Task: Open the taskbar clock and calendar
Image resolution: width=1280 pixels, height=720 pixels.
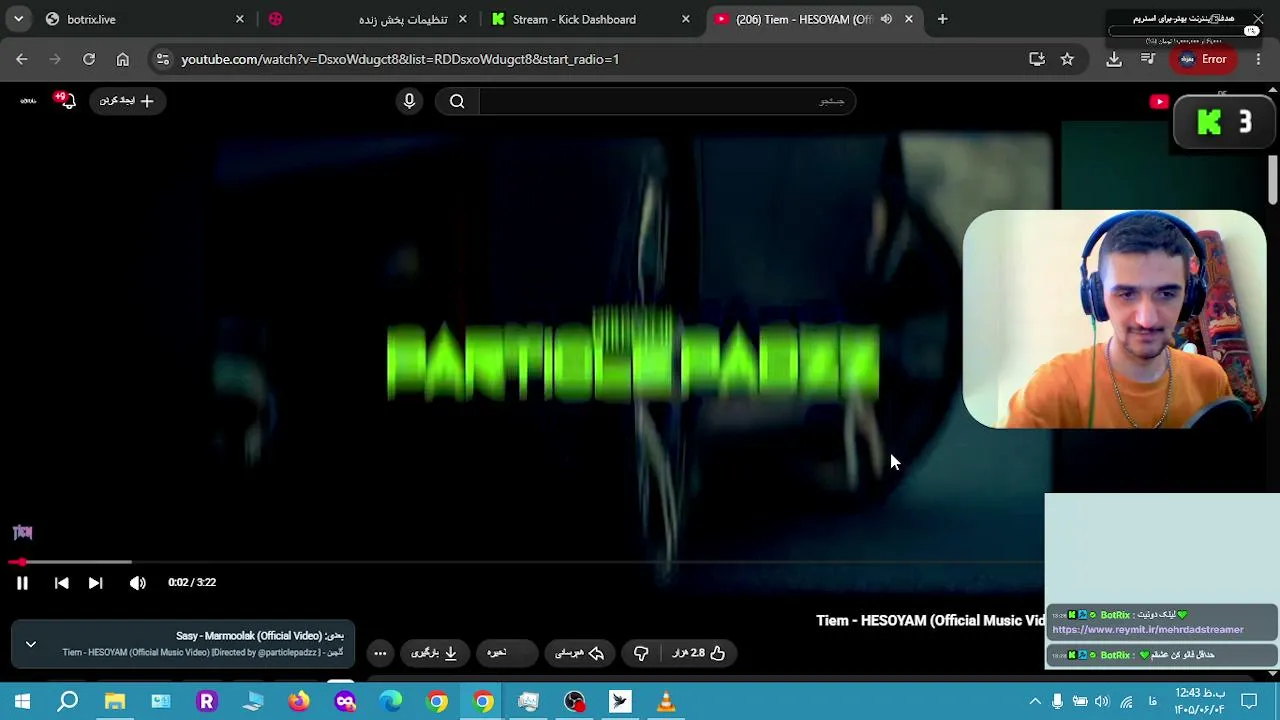Action: [x=1200, y=702]
